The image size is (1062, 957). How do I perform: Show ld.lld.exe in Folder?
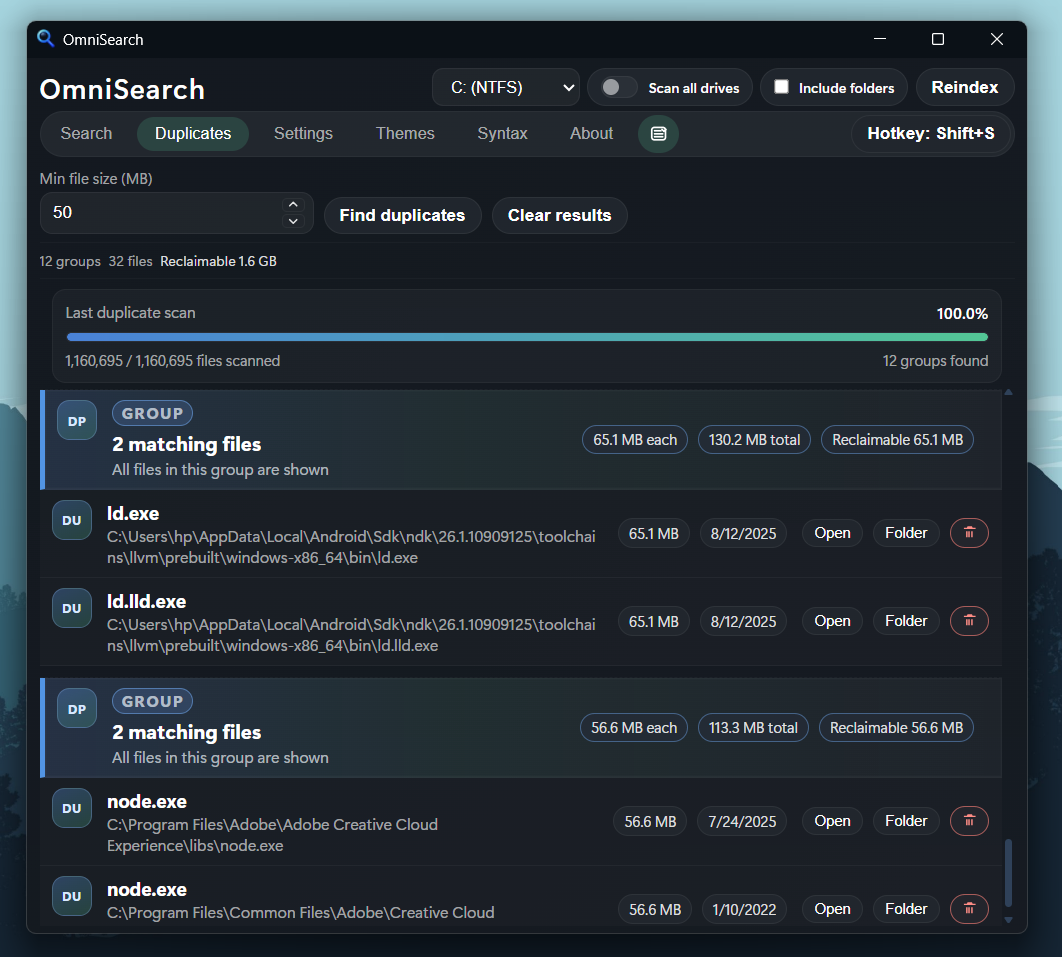(906, 621)
